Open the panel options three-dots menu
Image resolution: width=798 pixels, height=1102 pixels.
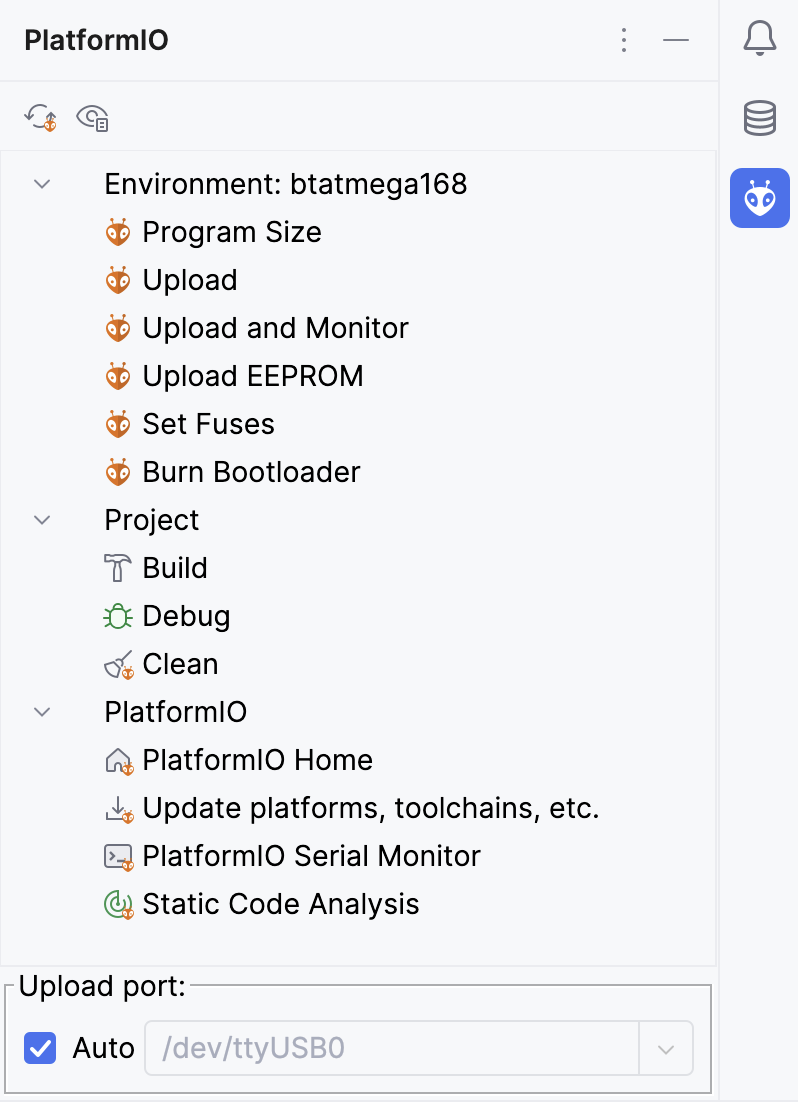tap(624, 40)
